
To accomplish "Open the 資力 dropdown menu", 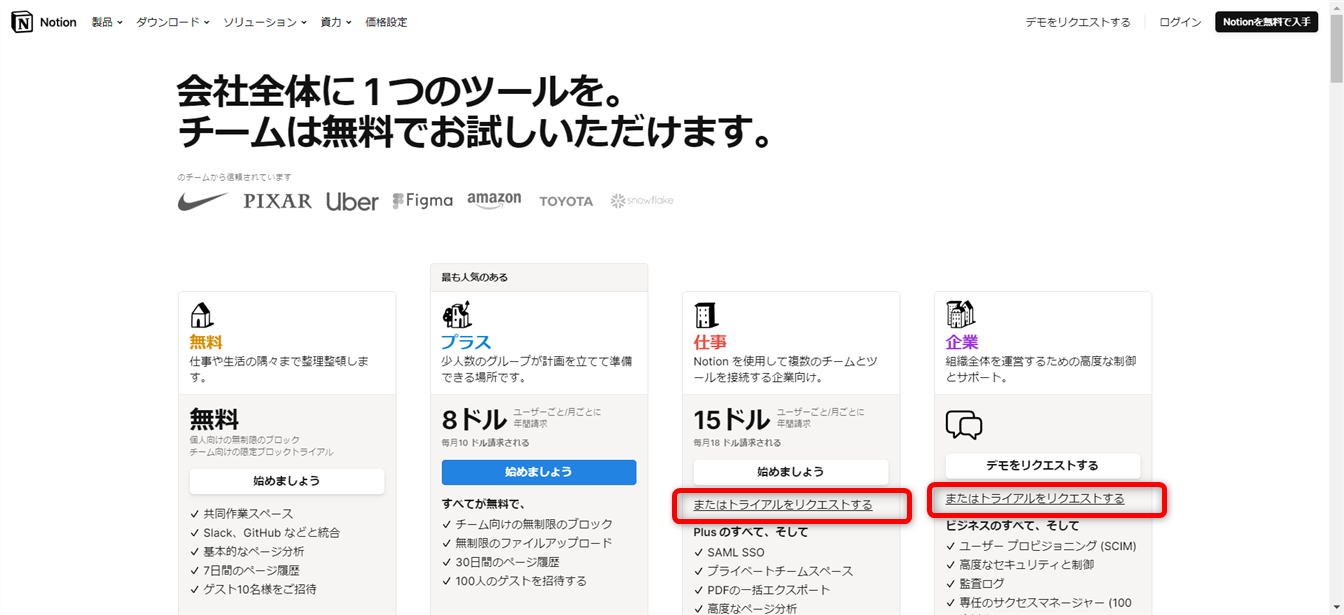I will pos(335,22).
